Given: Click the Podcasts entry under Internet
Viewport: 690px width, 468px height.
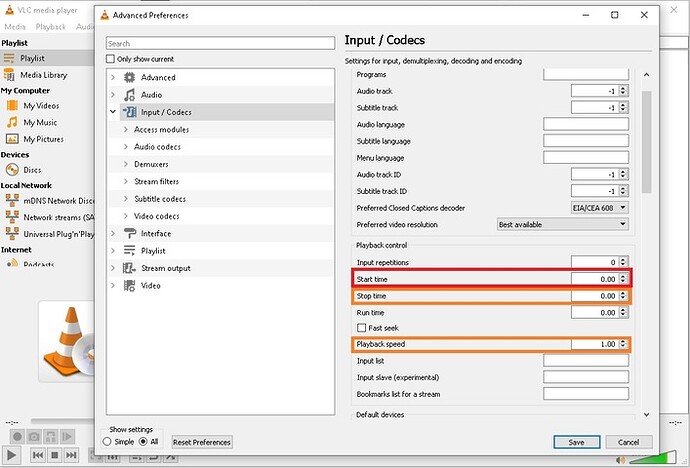Looking at the screenshot, I should pyautogui.click(x=39, y=264).
